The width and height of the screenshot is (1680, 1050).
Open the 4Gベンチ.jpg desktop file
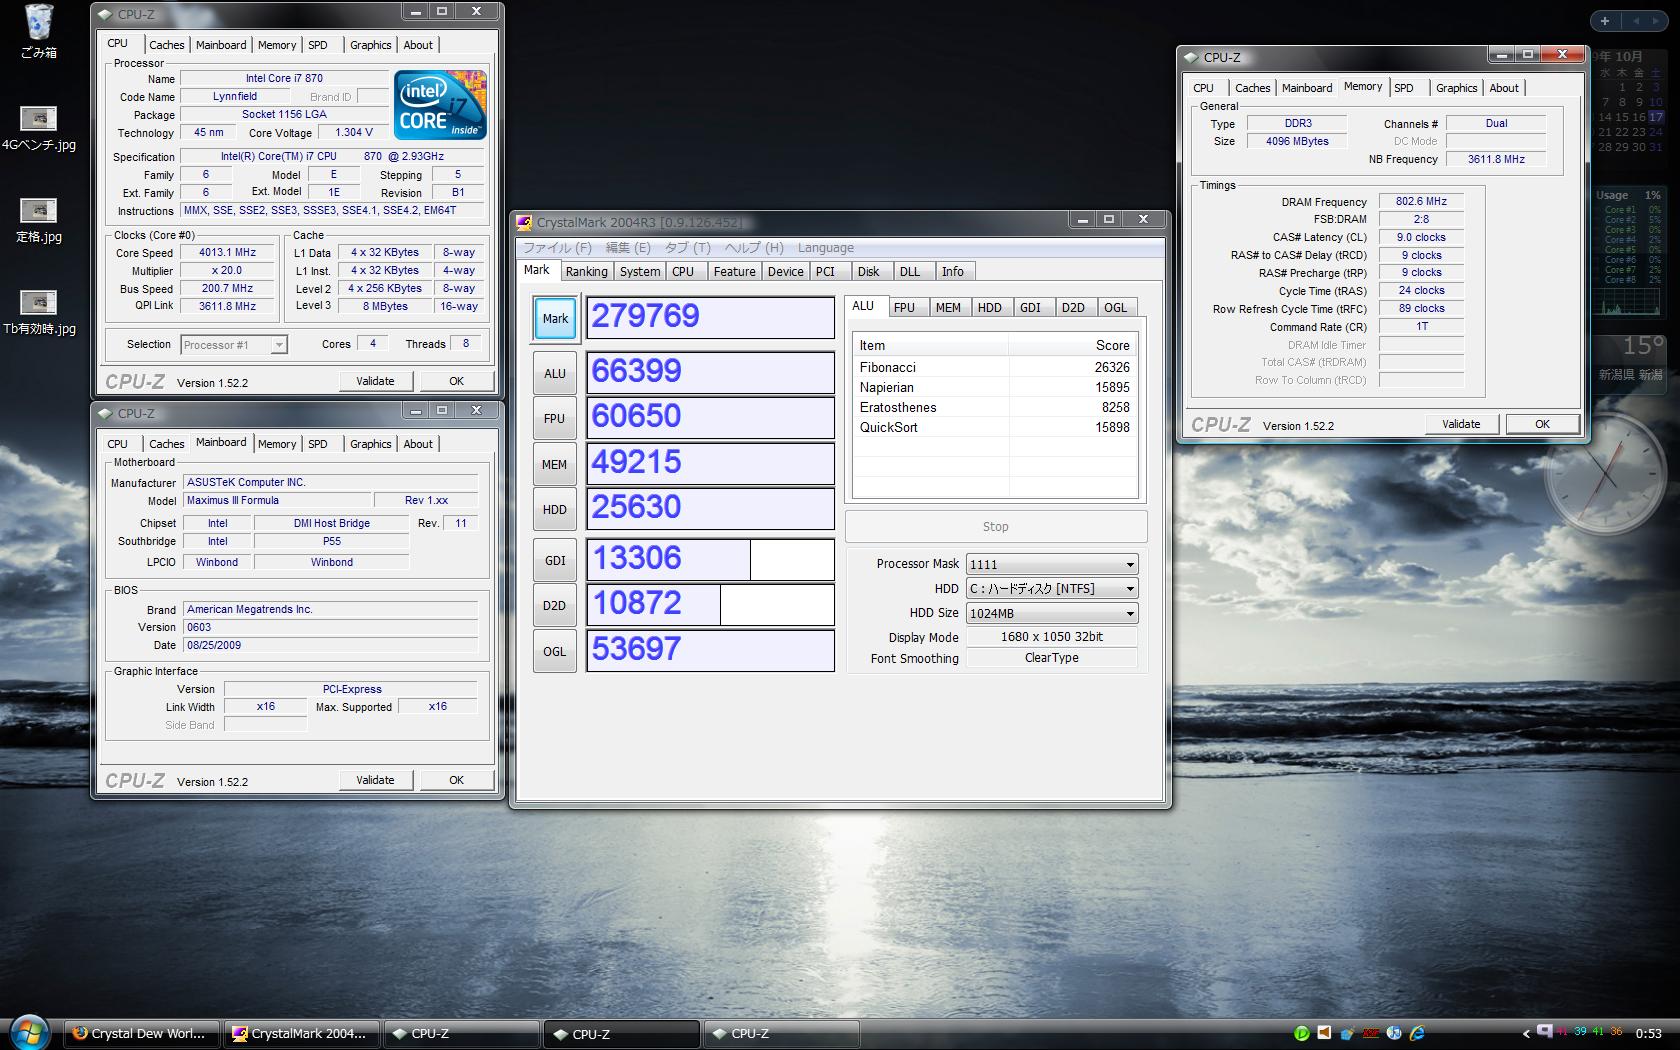(x=39, y=120)
